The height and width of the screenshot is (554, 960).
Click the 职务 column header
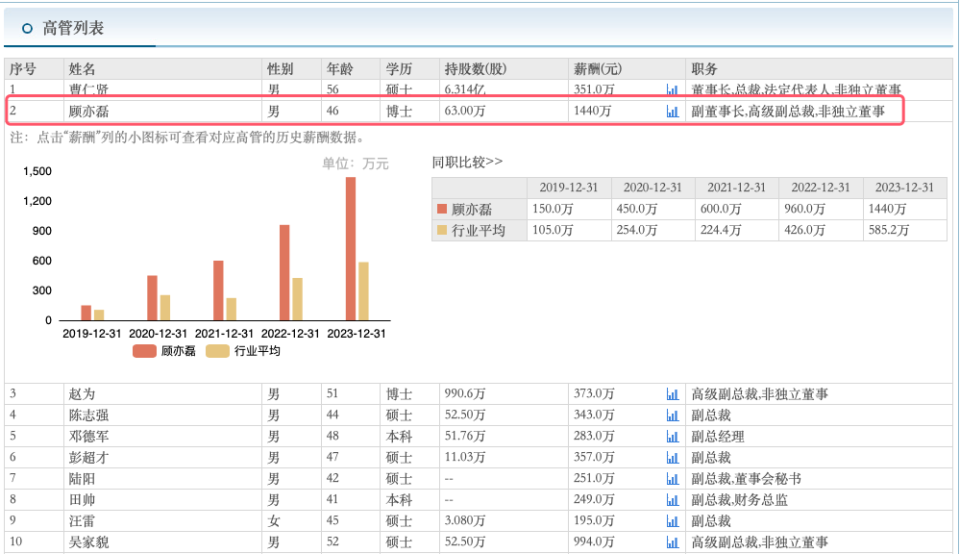point(704,69)
